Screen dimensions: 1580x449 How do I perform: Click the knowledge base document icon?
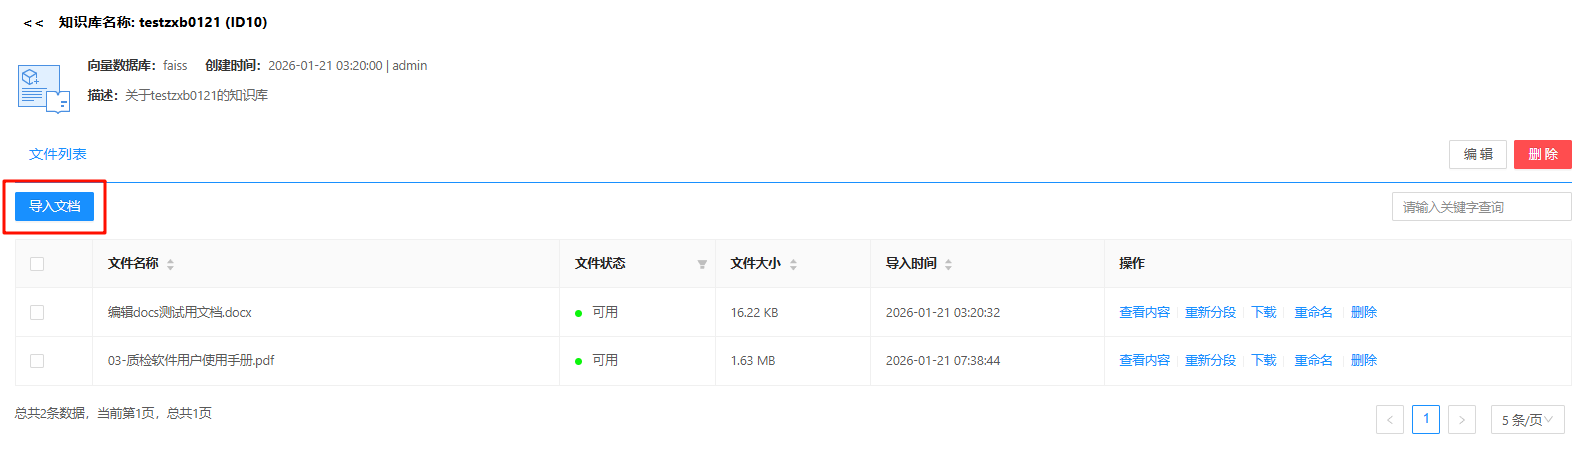click(x=43, y=88)
